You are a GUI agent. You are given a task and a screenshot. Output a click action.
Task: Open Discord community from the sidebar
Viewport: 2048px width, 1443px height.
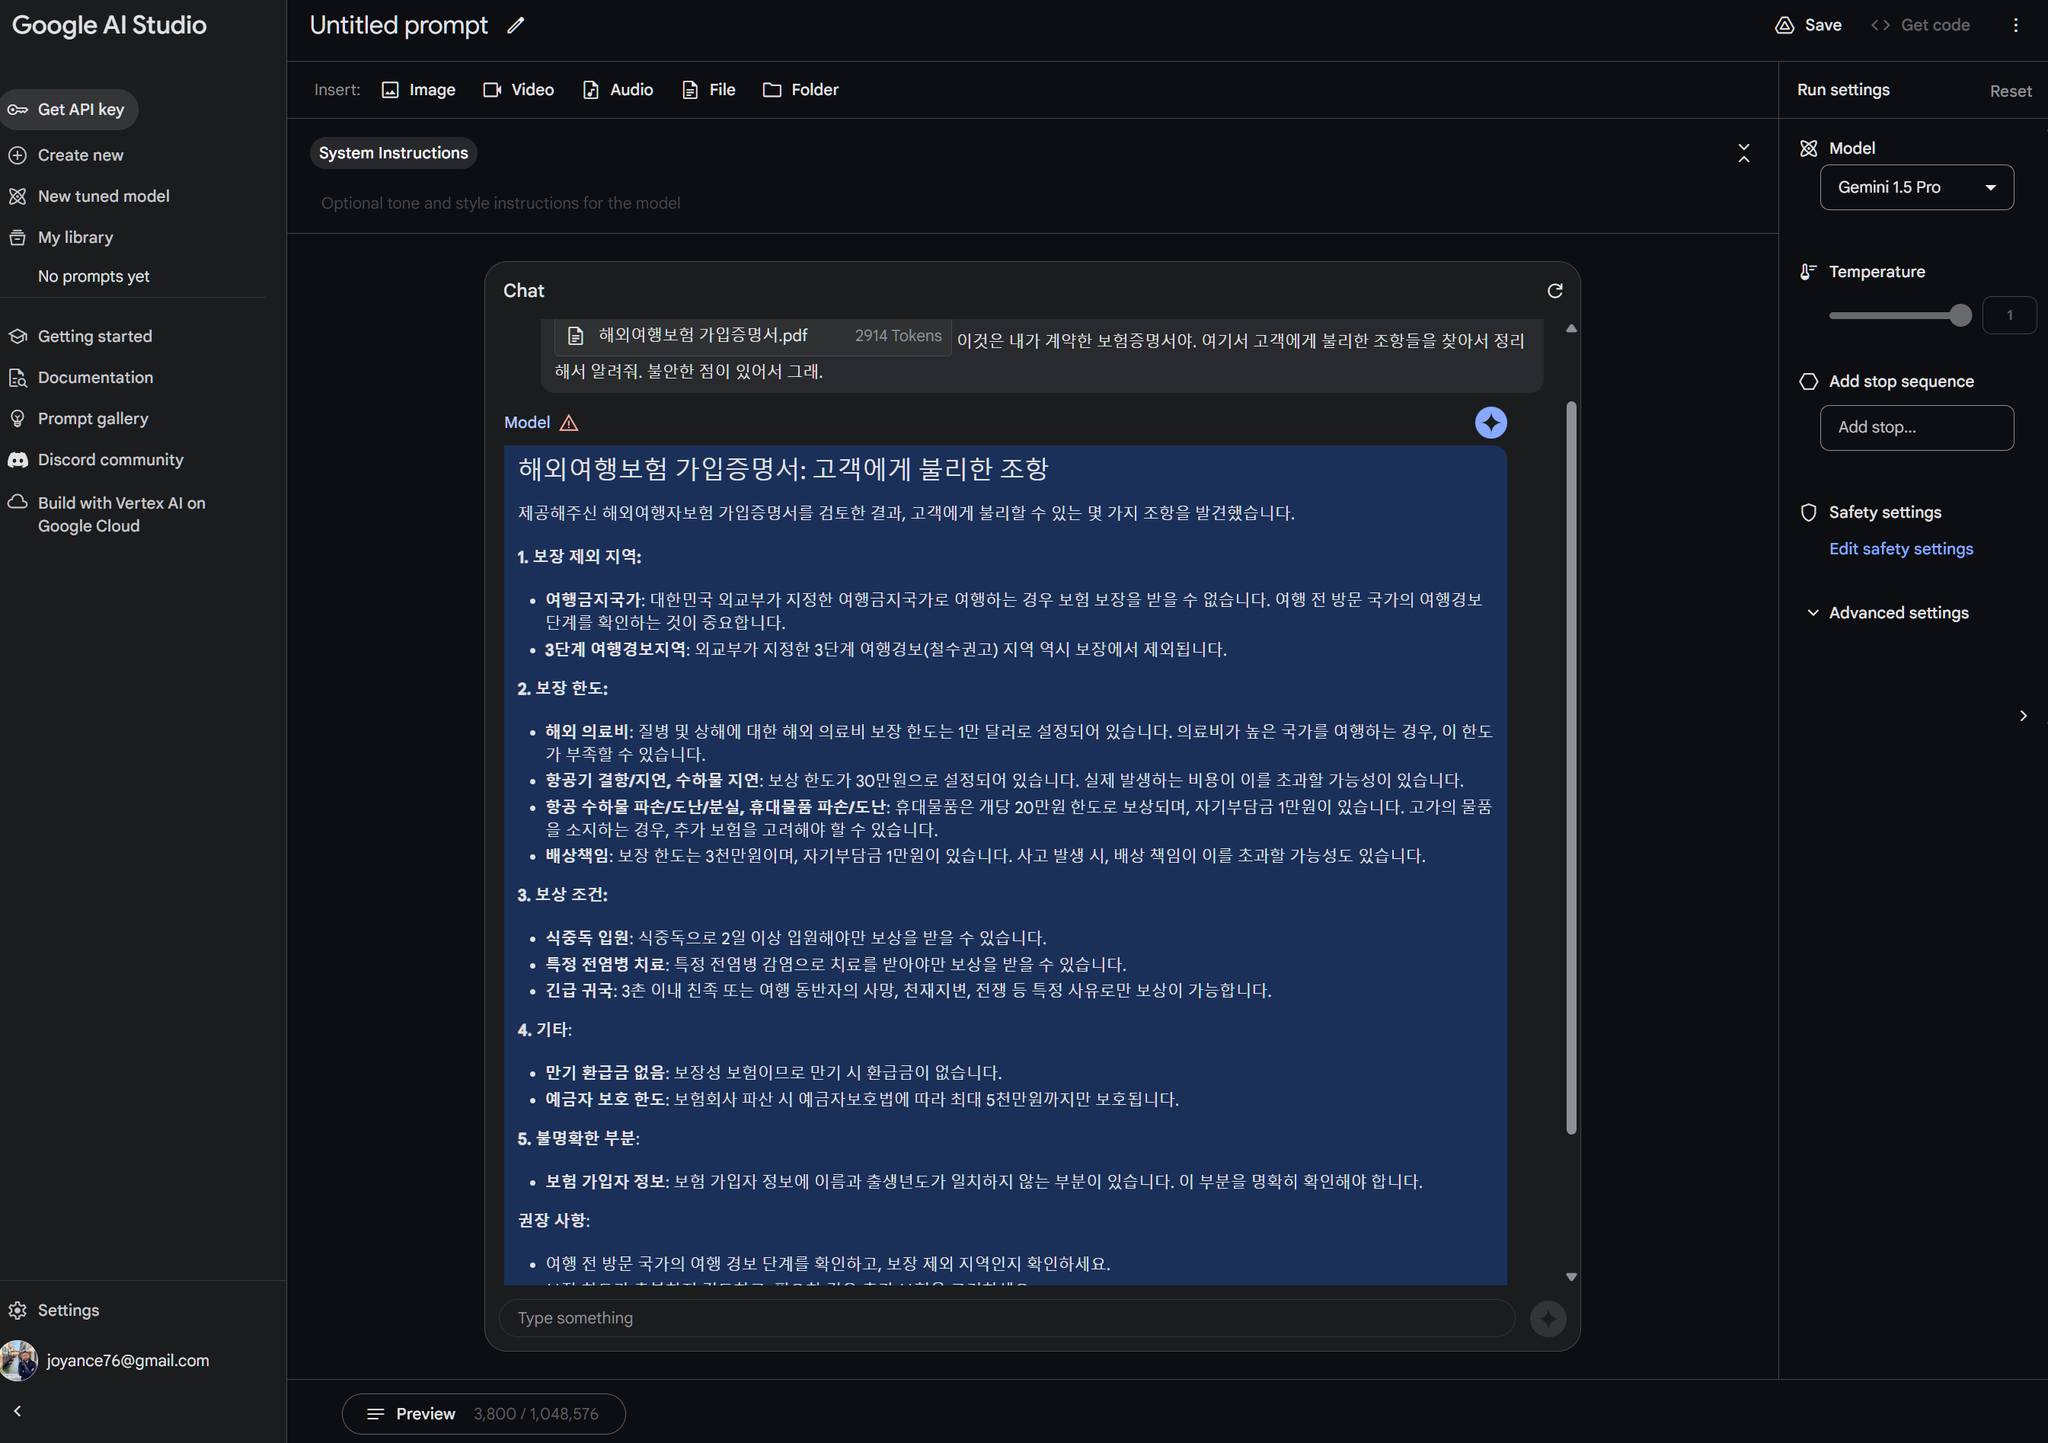click(110, 460)
